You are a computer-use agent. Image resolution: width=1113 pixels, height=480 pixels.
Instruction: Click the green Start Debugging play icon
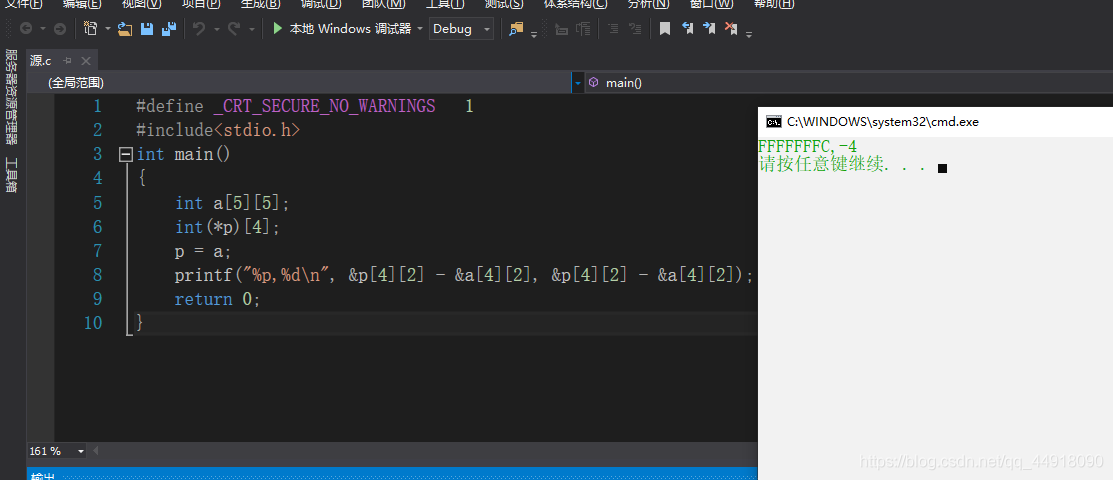(x=278, y=29)
